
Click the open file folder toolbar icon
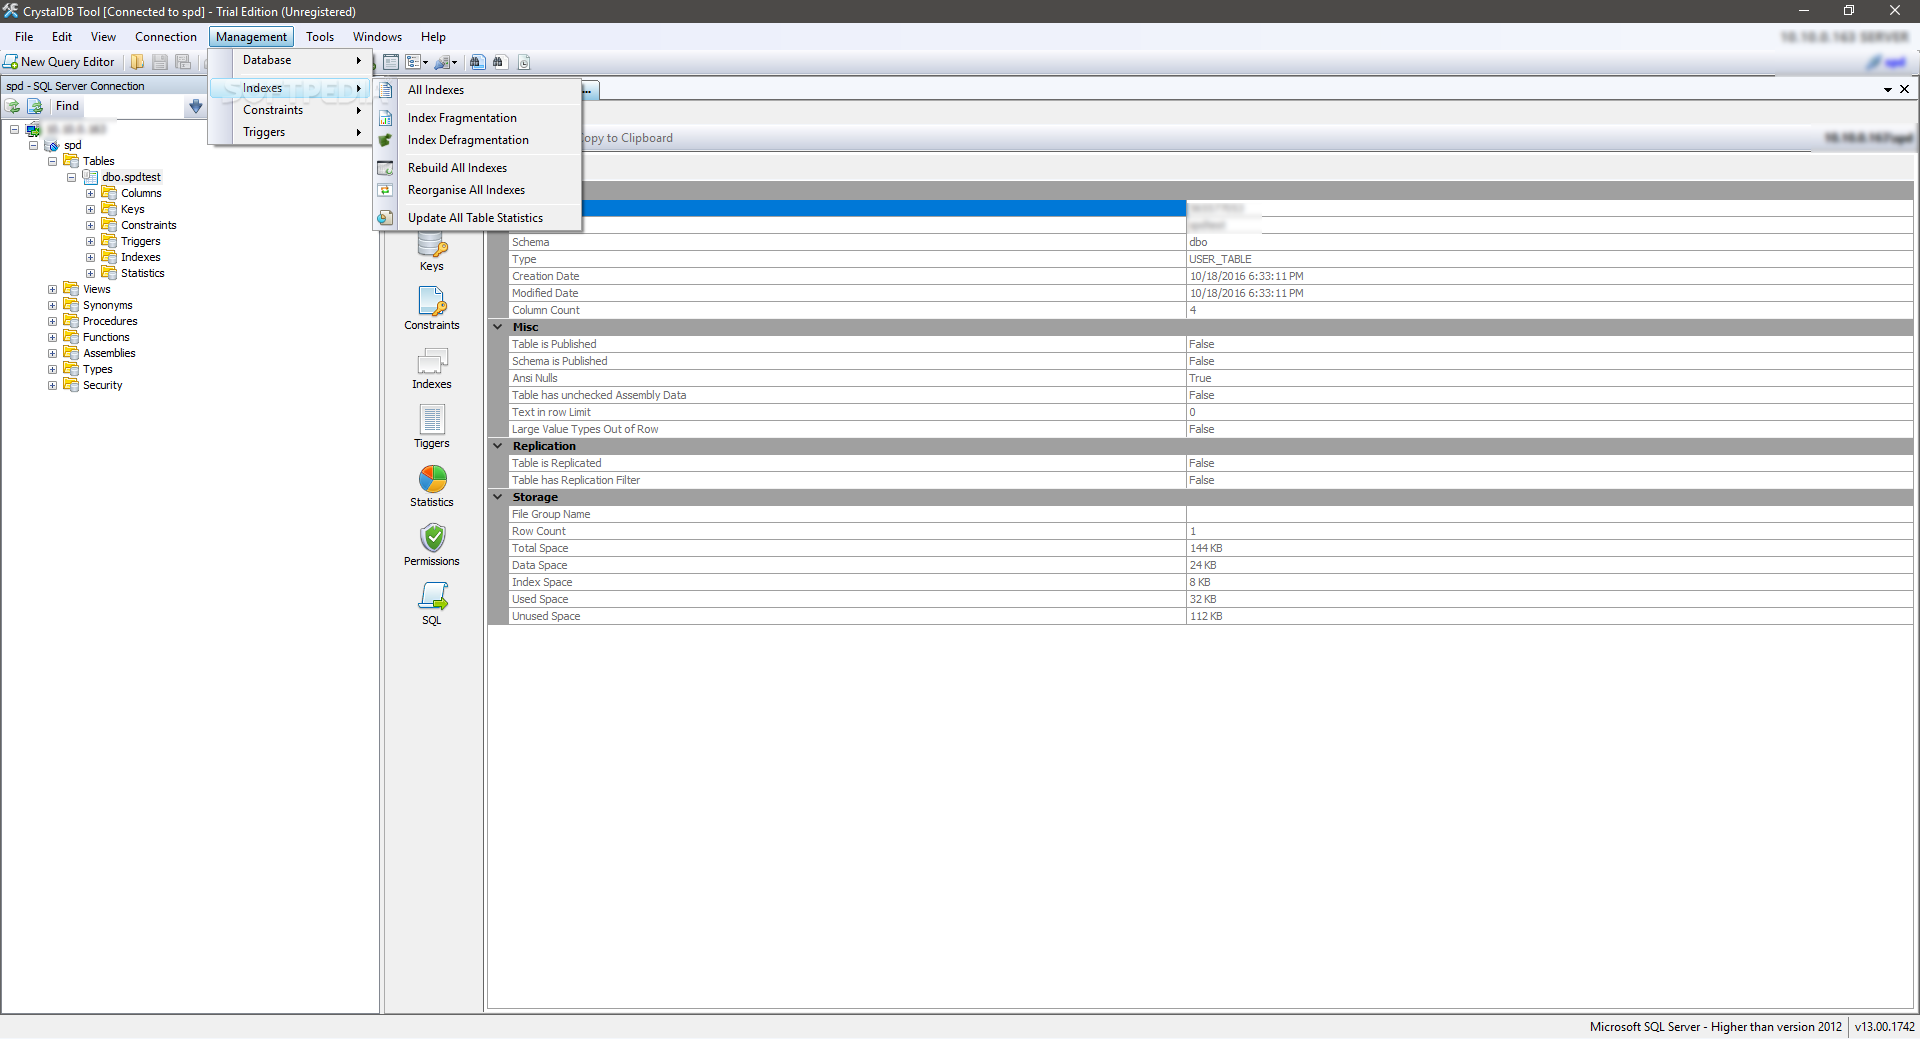click(137, 62)
